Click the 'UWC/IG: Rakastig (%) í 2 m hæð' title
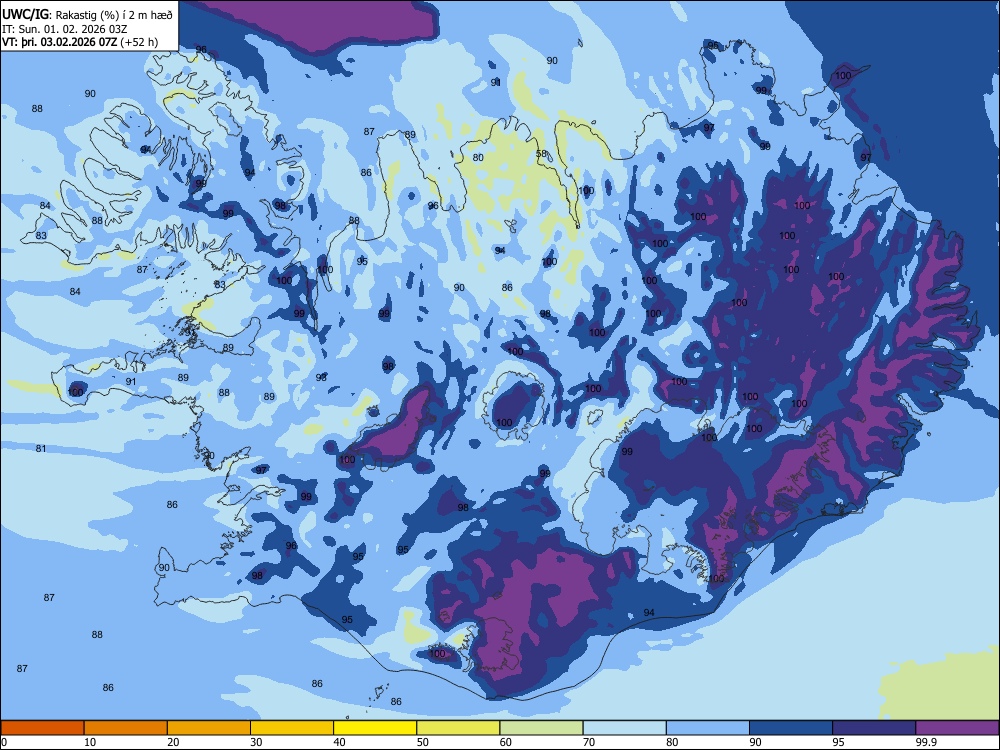 click(x=87, y=14)
